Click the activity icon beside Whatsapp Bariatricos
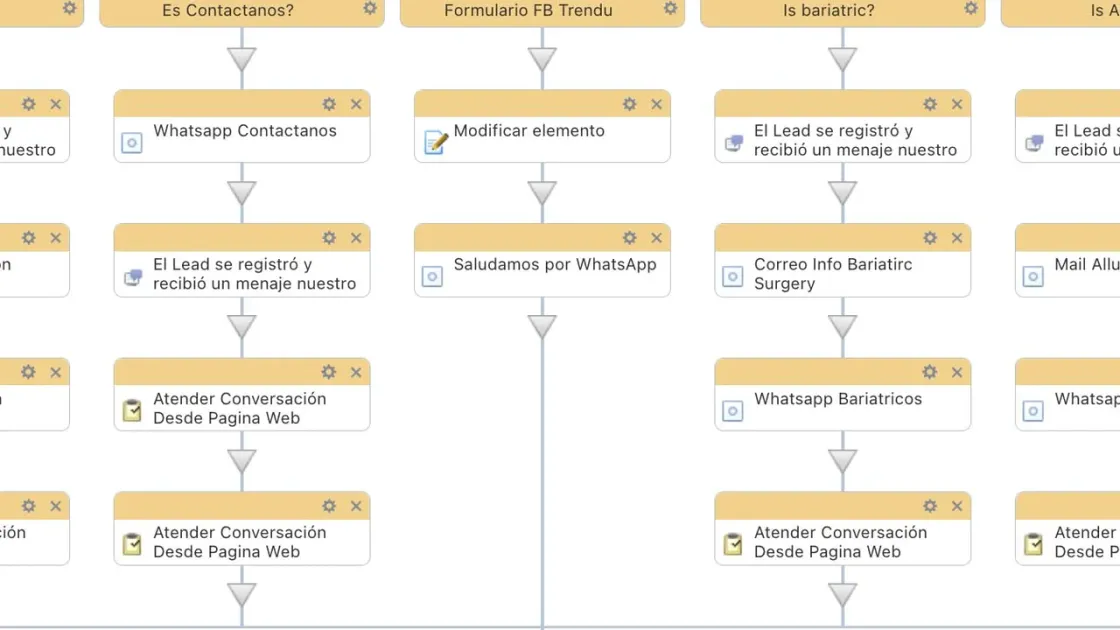 point(733,411)
